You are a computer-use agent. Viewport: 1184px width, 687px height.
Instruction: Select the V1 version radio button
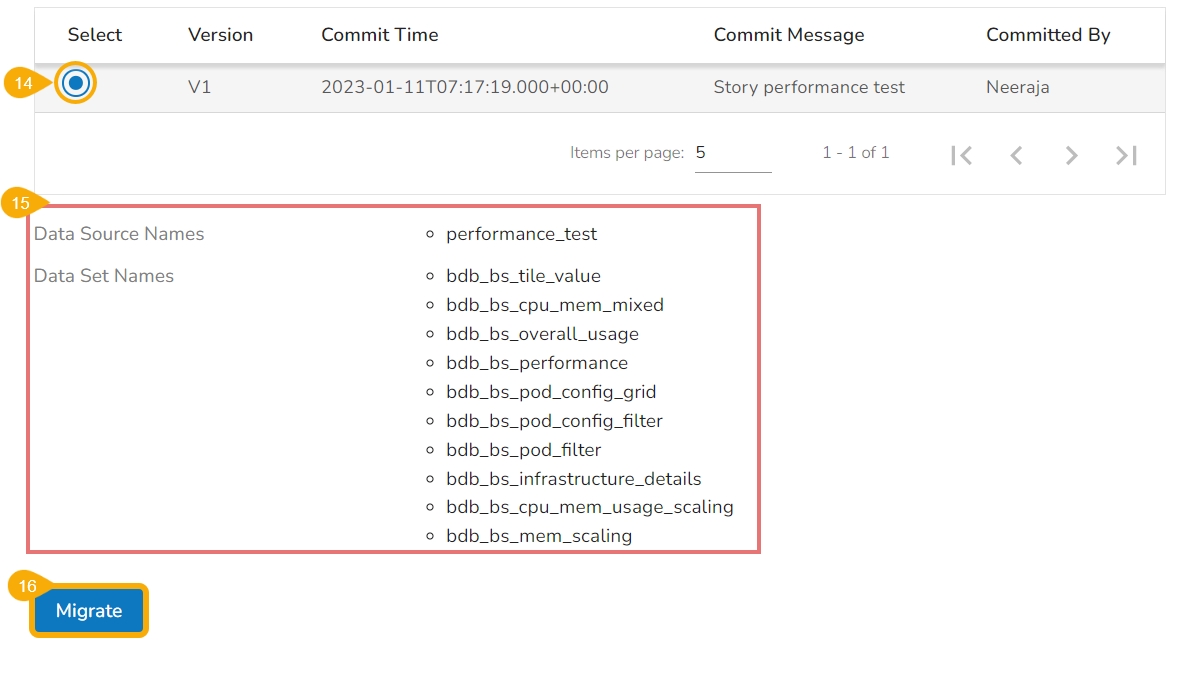pos(75,84)
